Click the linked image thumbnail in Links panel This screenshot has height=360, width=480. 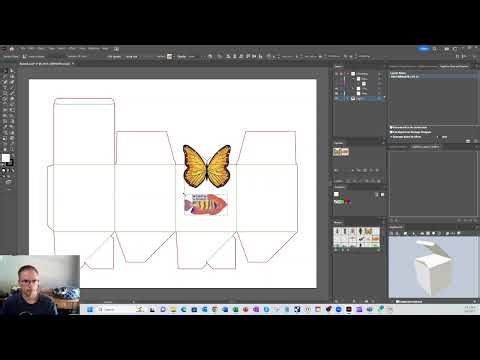coord(341,152)
